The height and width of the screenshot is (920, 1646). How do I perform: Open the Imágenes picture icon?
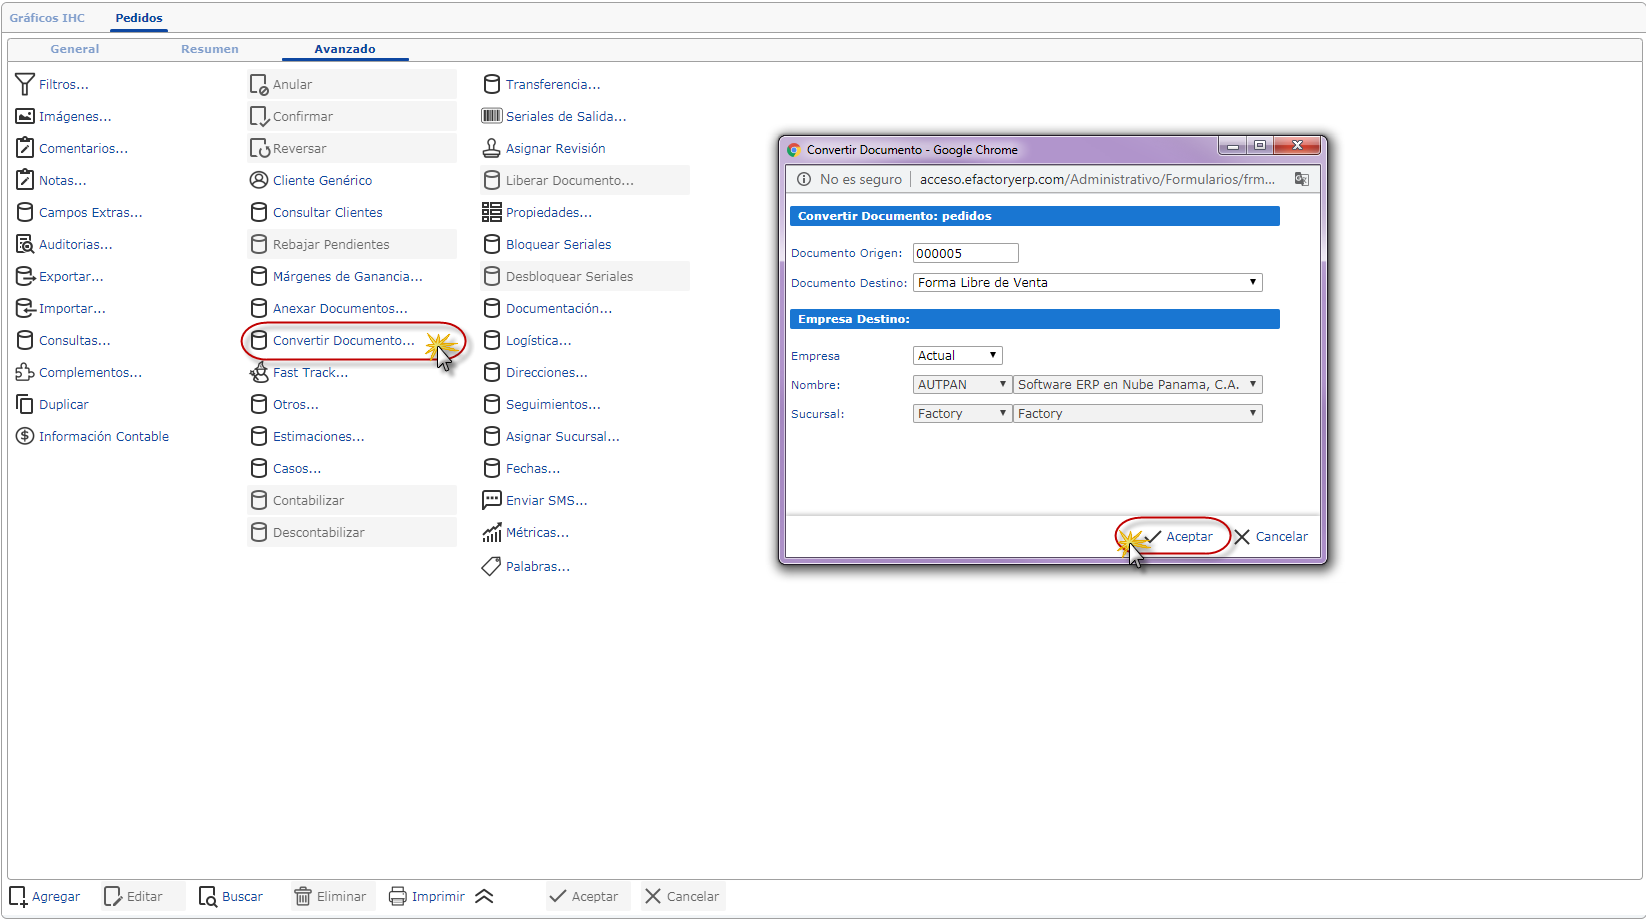point(25,117)
